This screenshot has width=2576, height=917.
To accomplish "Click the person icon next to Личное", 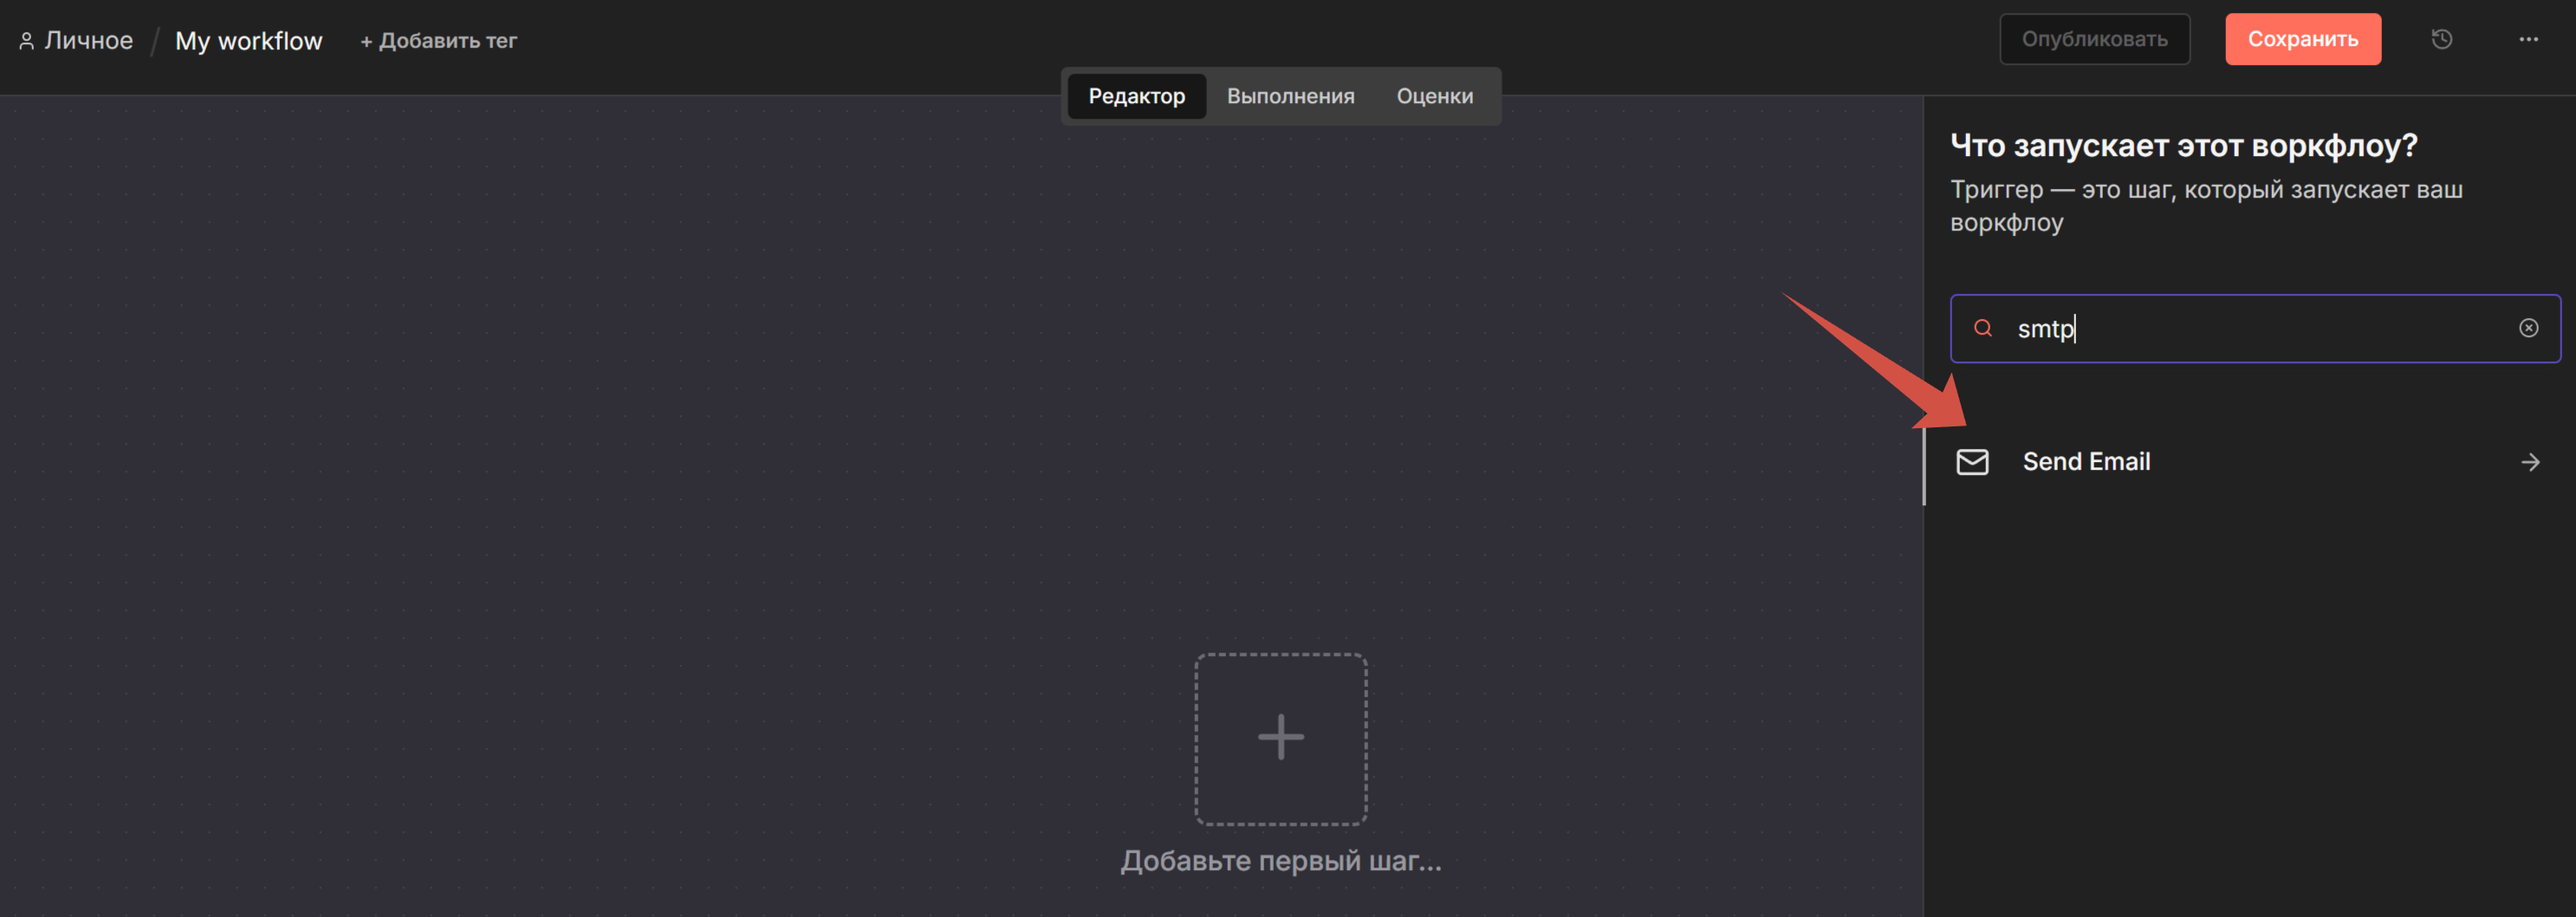I will 27,41.
